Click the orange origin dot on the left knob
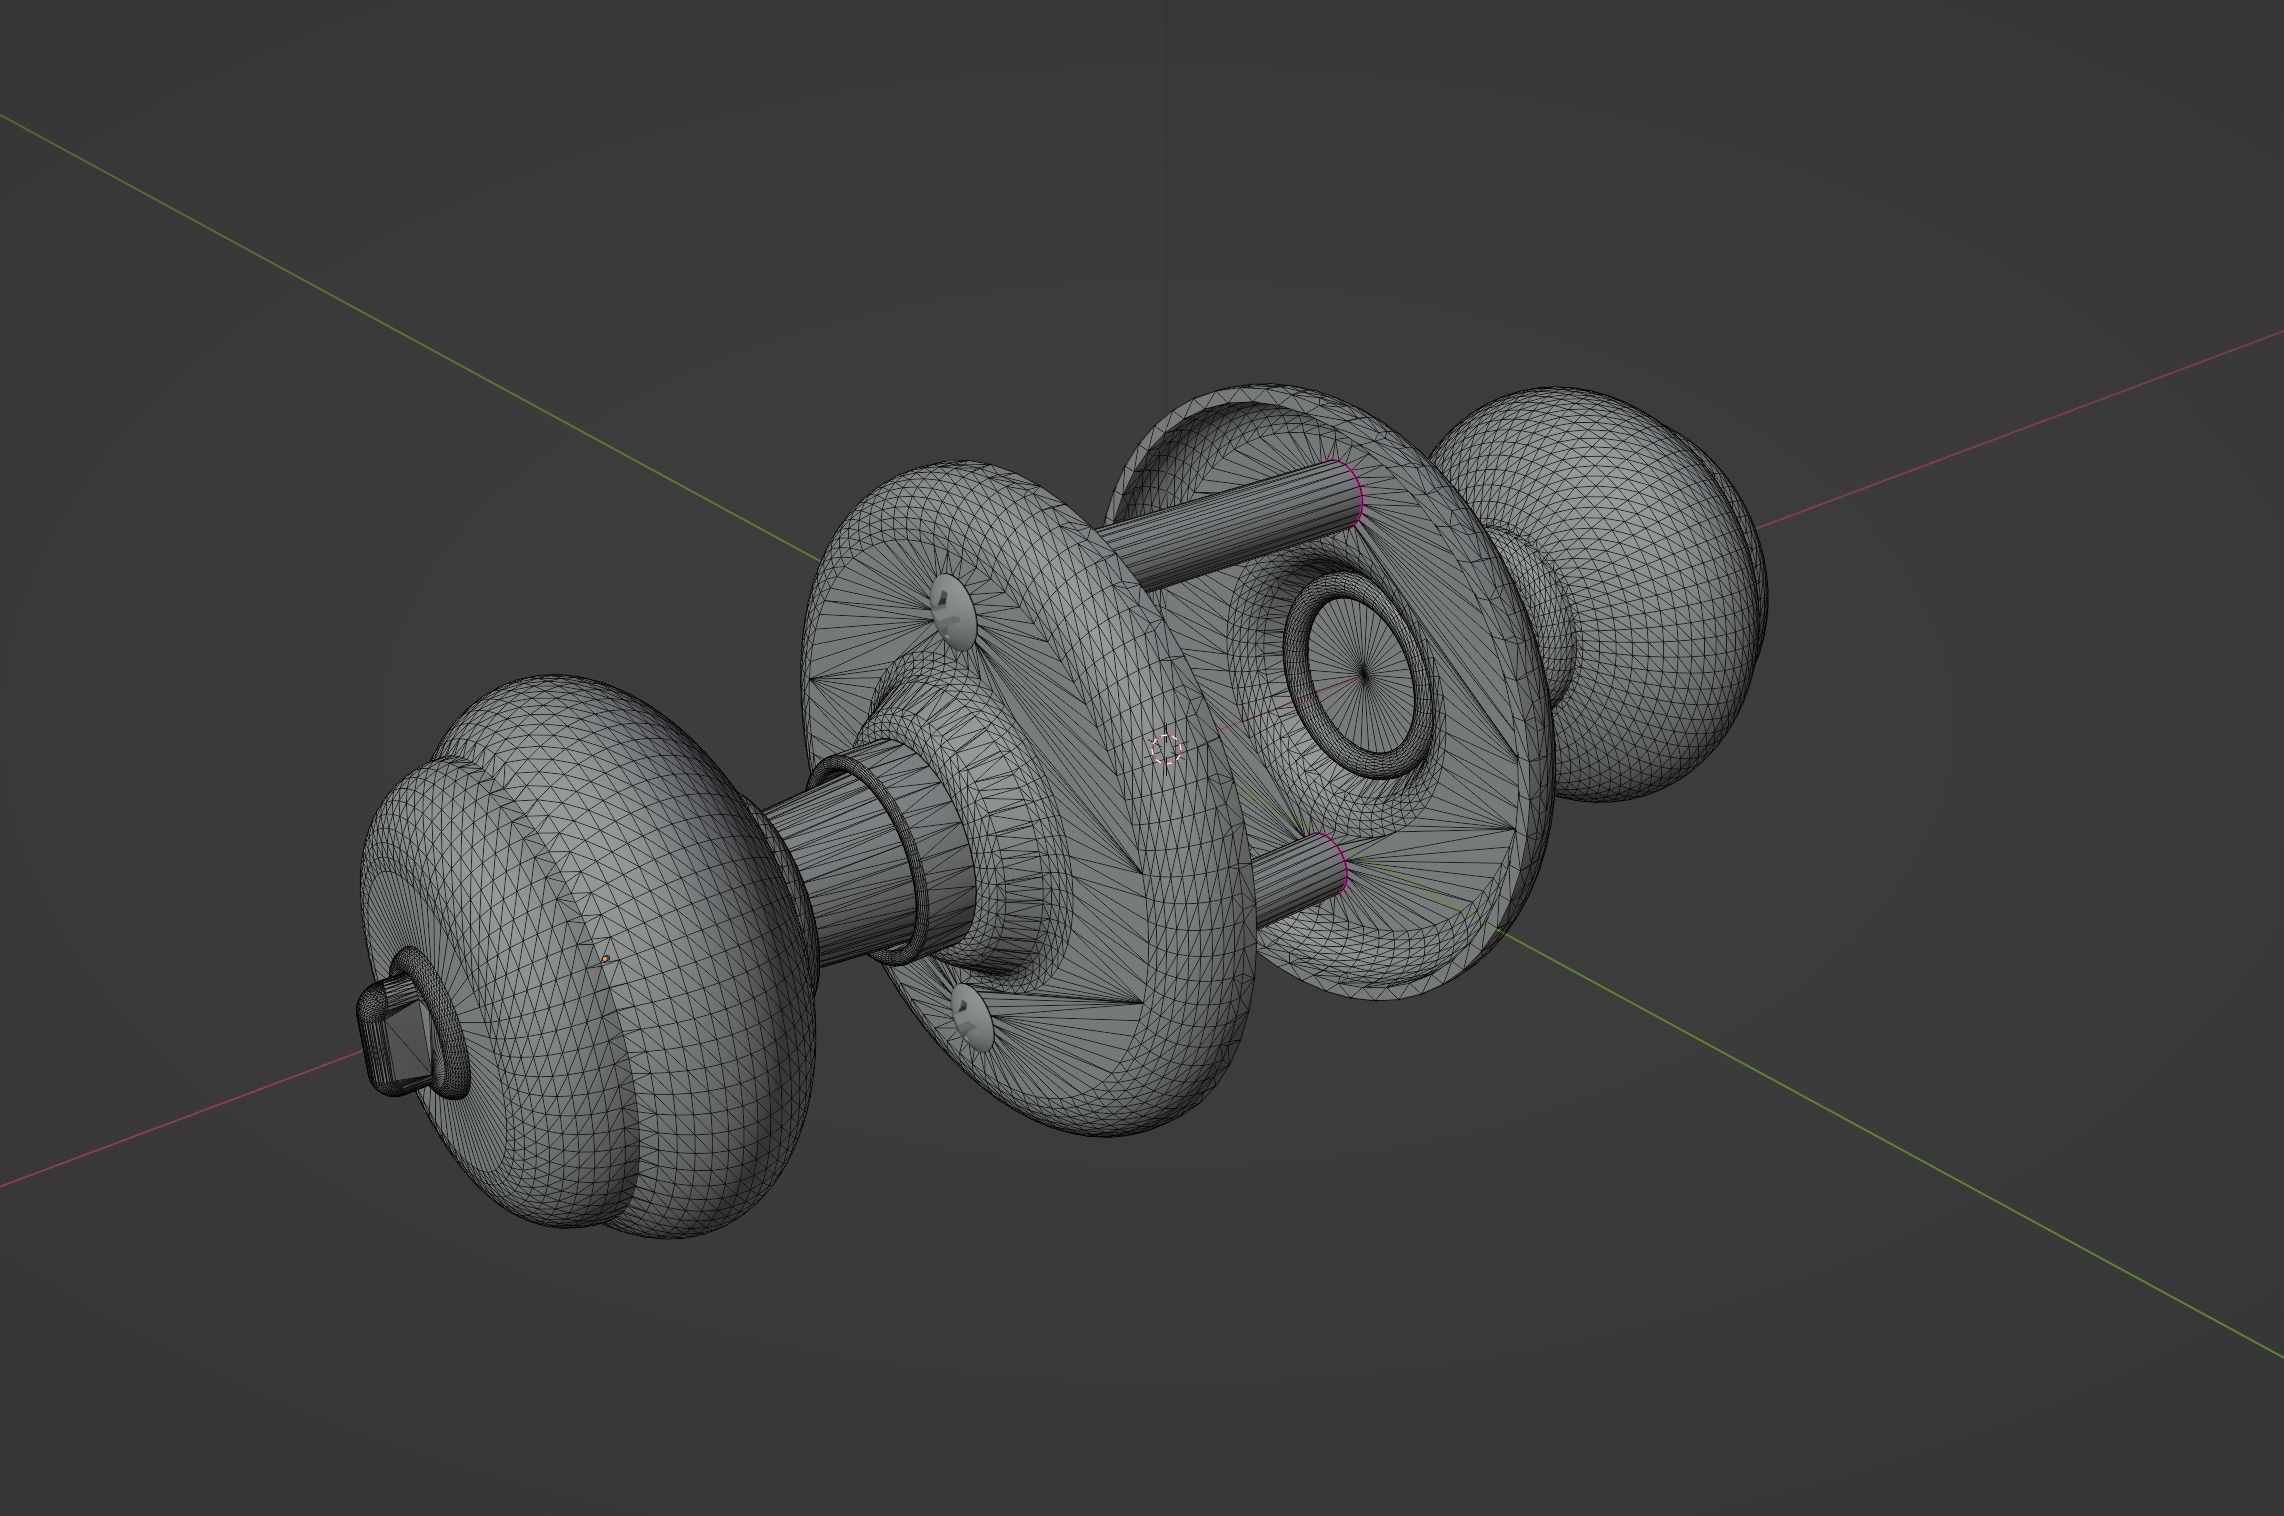 coord(605,959)
